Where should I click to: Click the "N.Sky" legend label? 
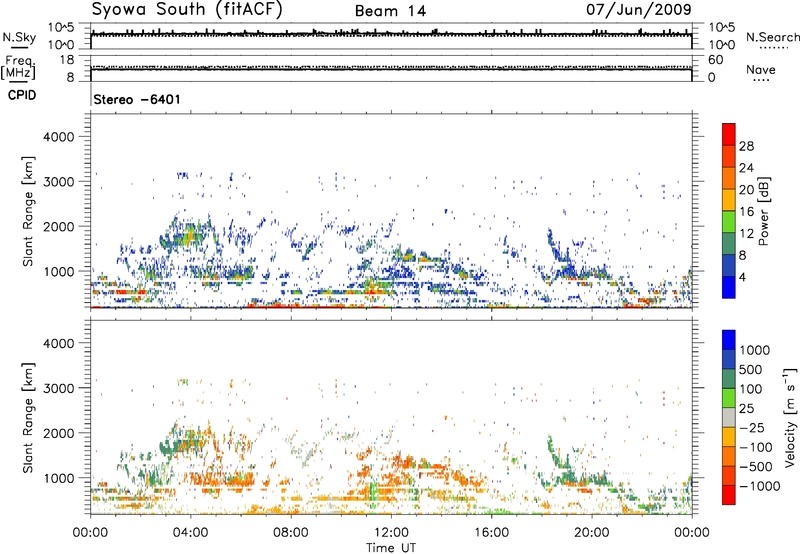pyautogui.click(x=19, y=37)
